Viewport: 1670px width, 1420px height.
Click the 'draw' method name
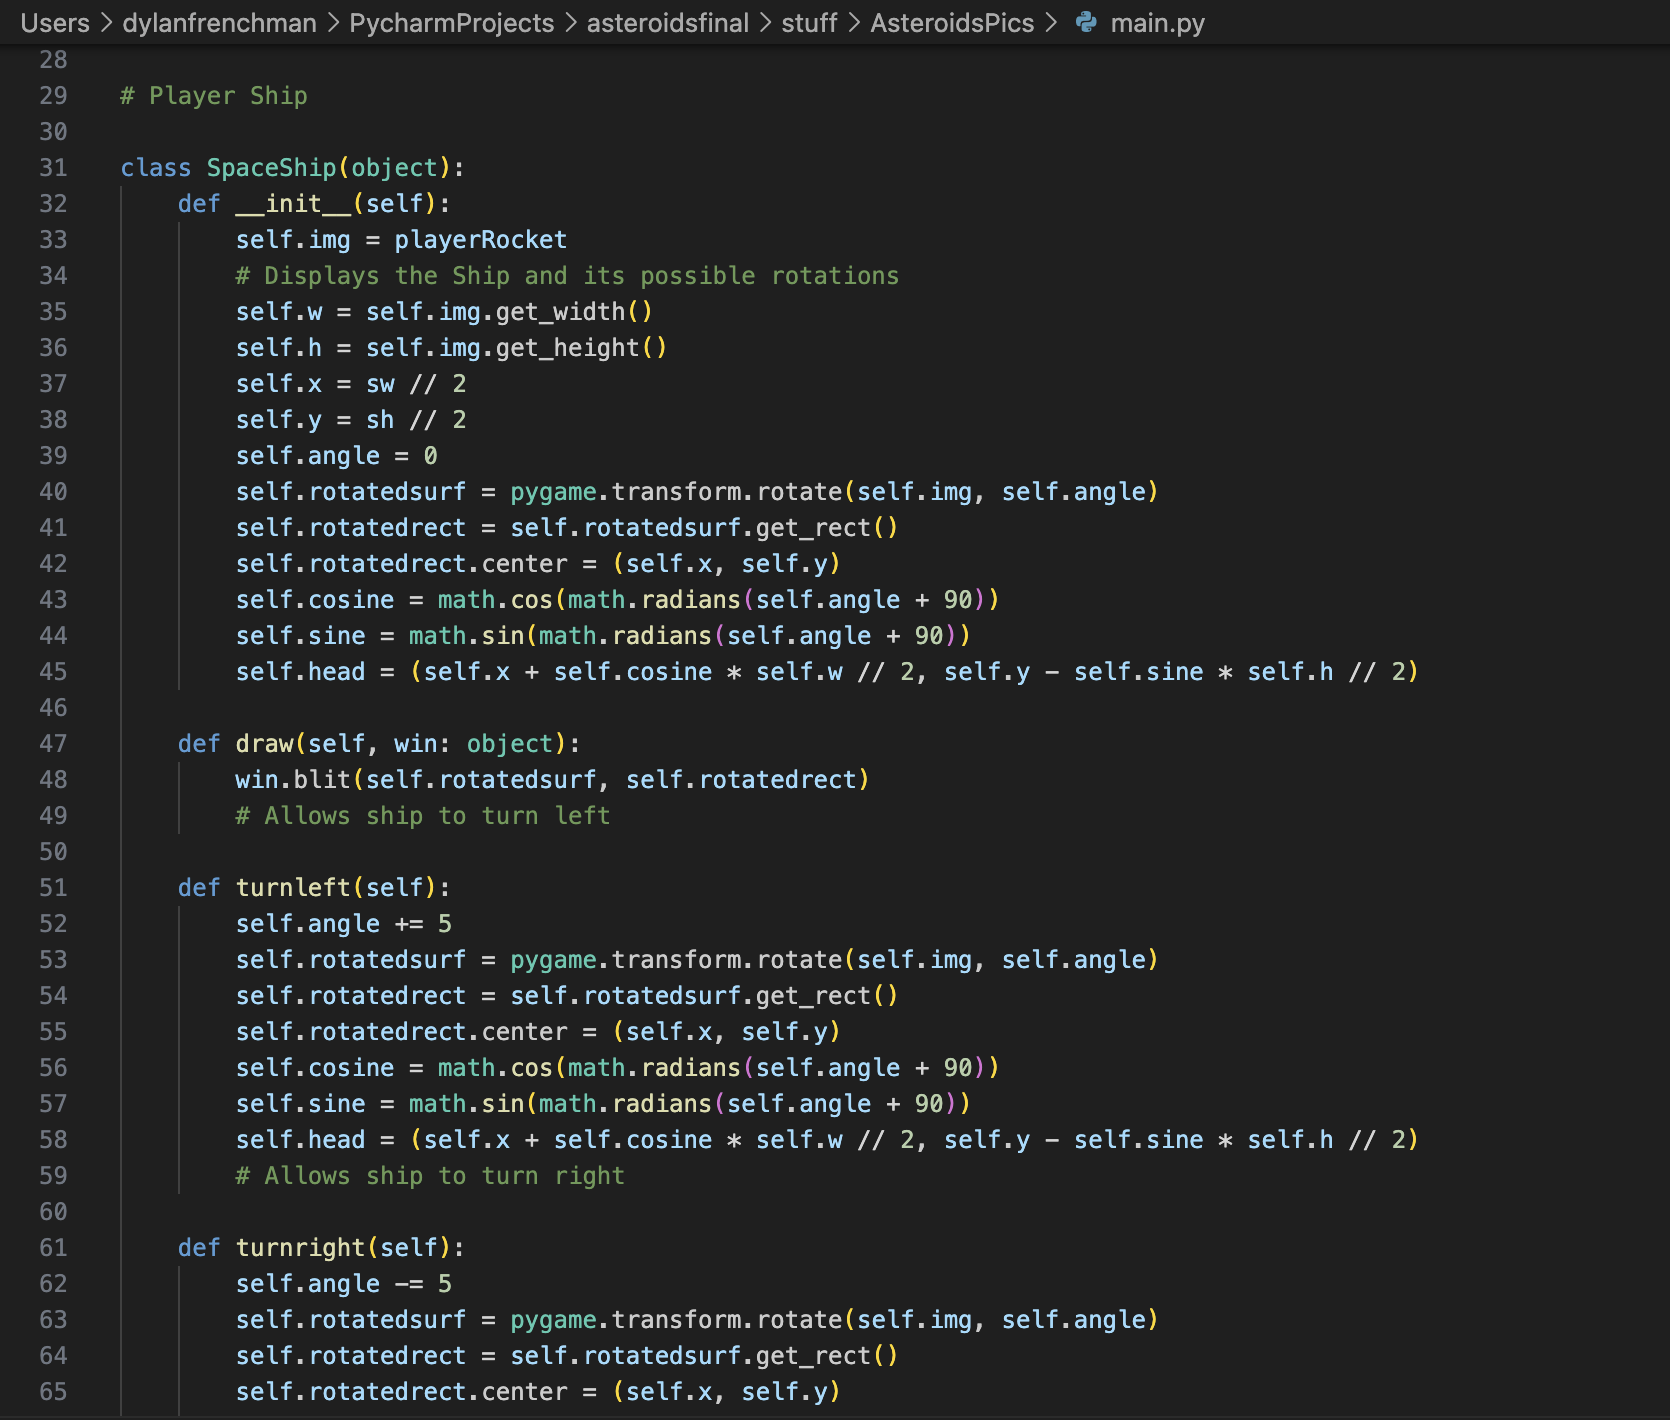coord(264,744)
